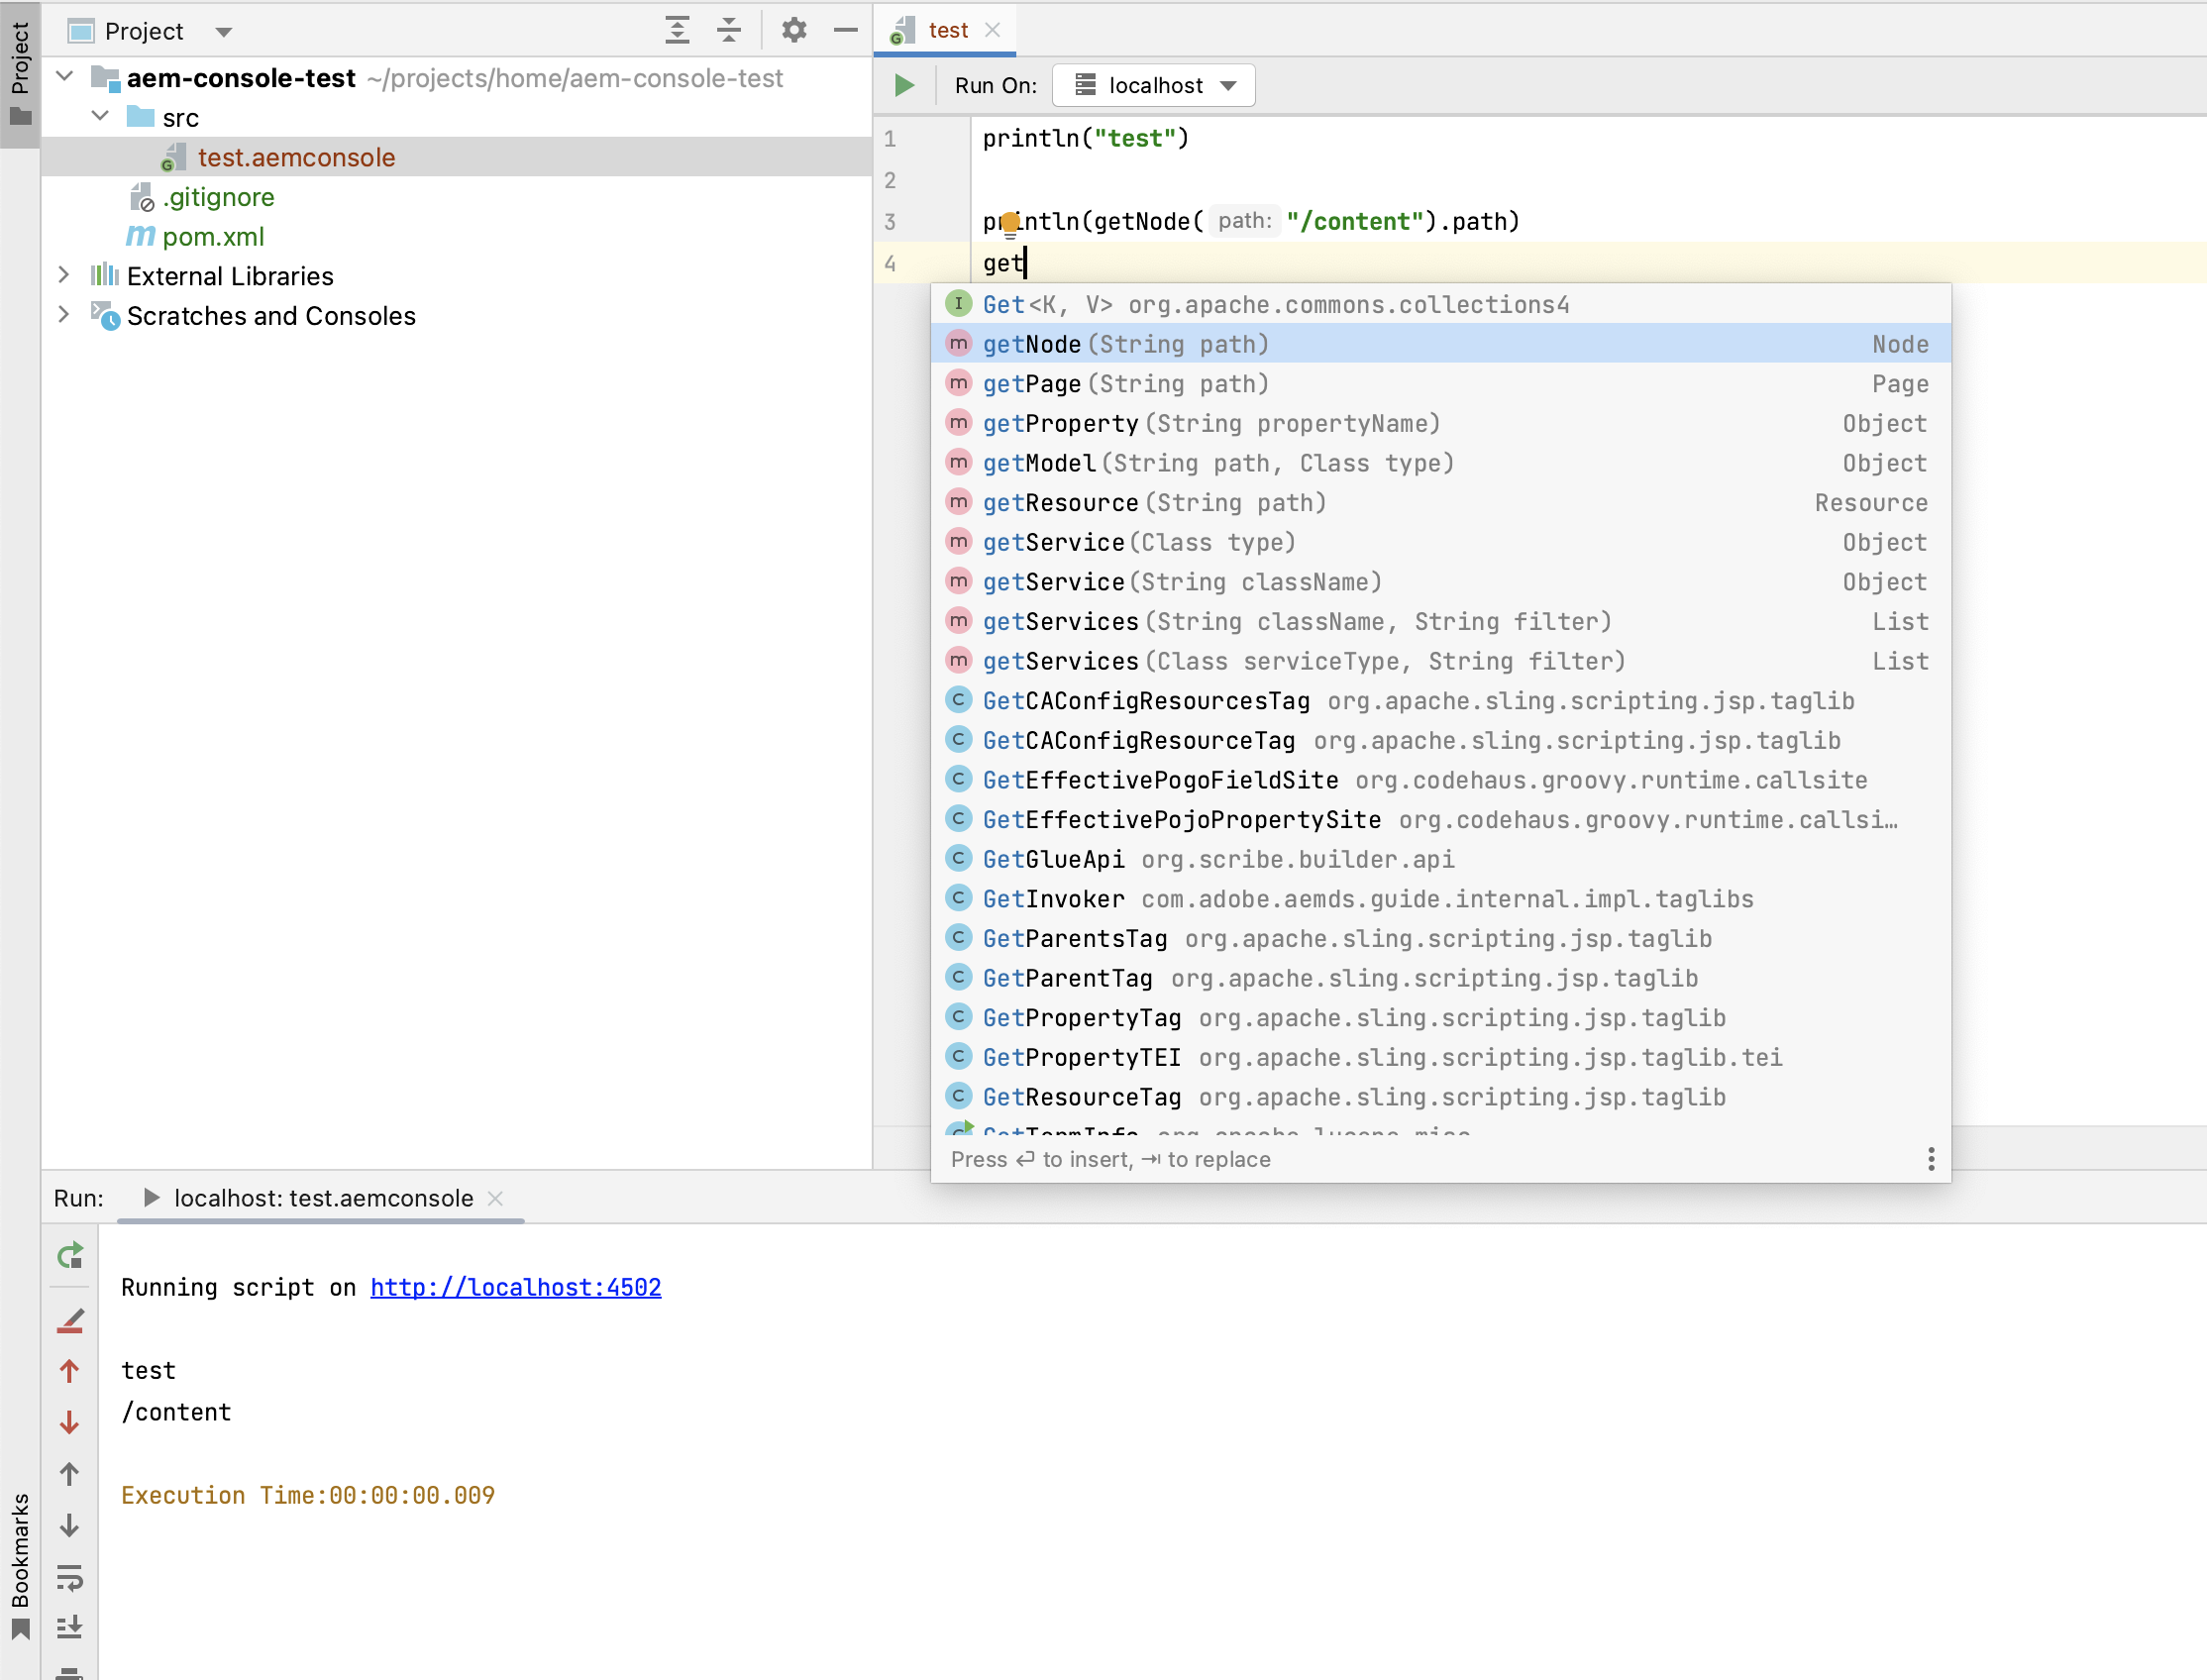Toggle scroll-to-end in Run toolbar
Image resolution: width=2207 pixels, height=1680 pixels.
pos(70,1627)
